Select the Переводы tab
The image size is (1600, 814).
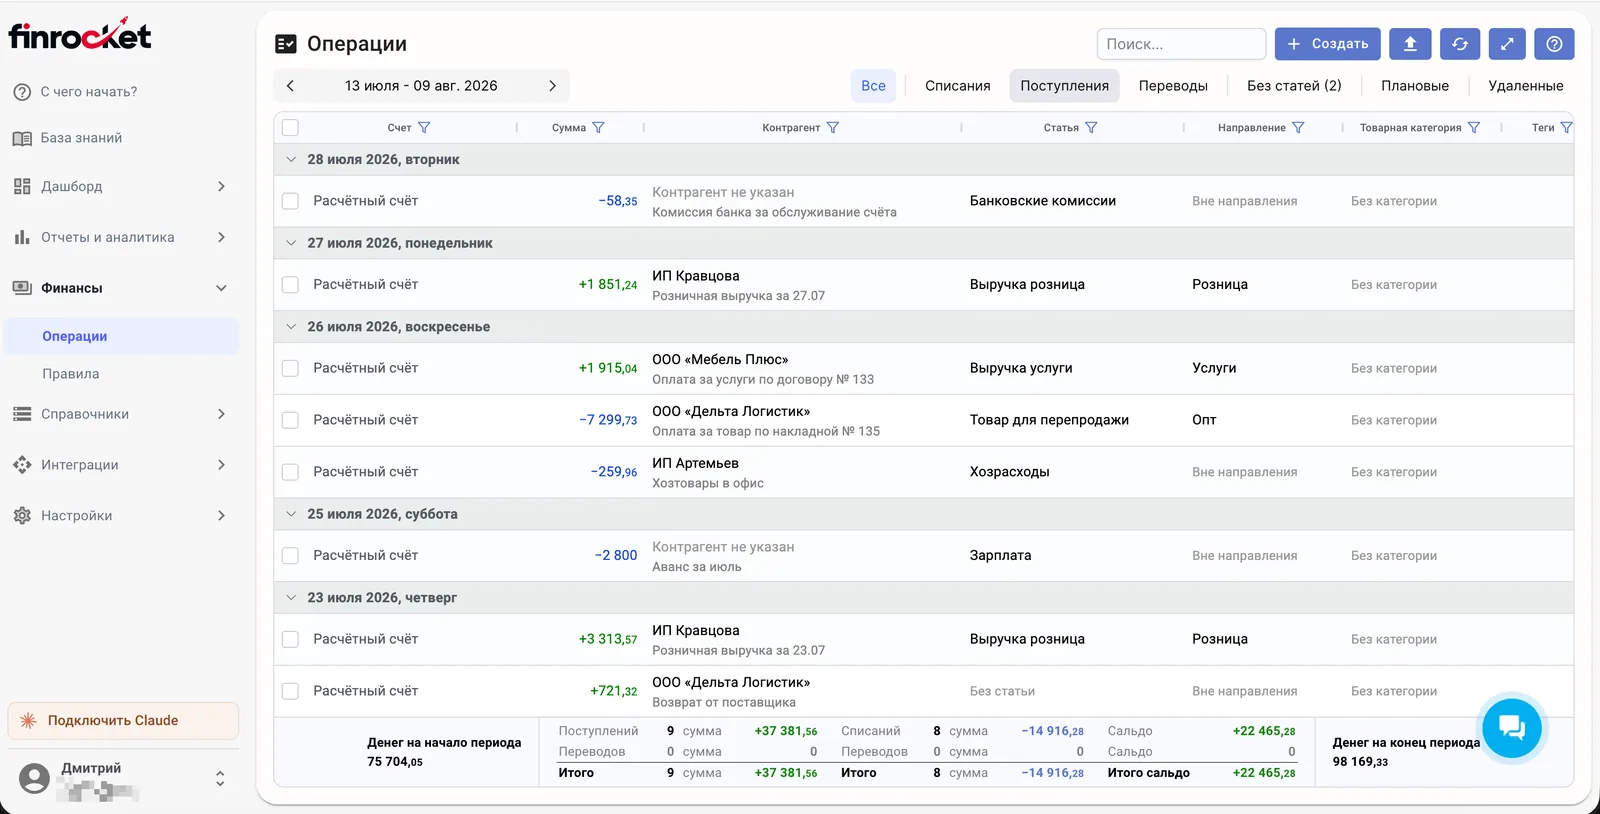pyautogui.click(x=1173, y=86)
